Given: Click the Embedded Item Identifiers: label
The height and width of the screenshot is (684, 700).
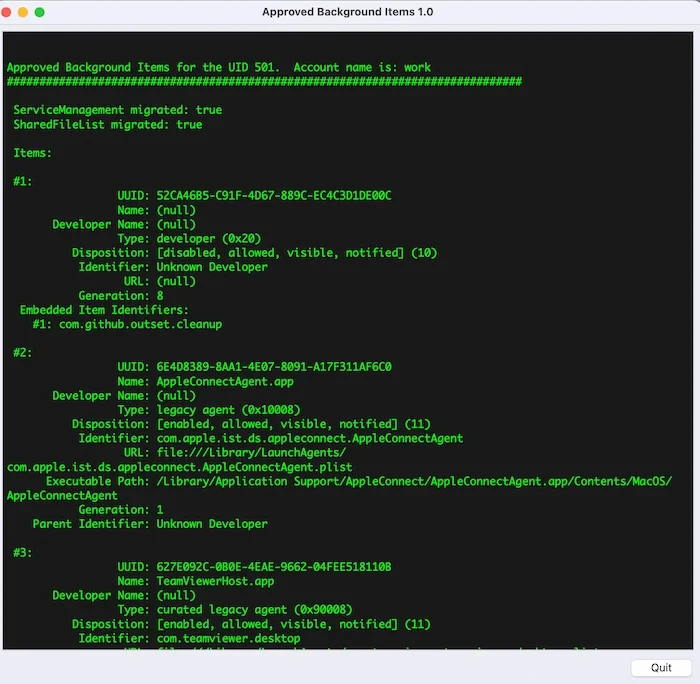Looking at the screenshot, I should click(104, 310).
